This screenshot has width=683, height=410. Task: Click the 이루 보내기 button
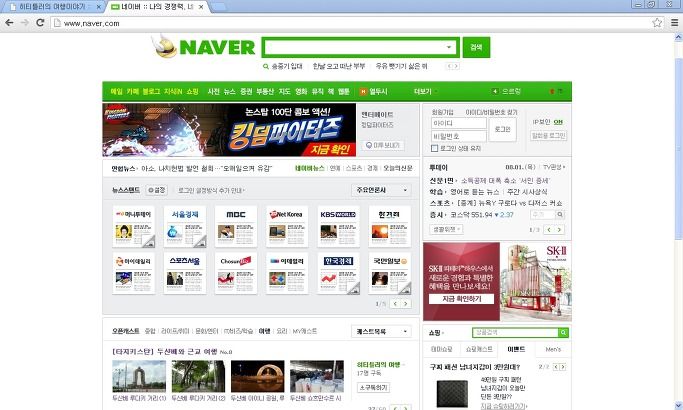(x=382, y=145)
